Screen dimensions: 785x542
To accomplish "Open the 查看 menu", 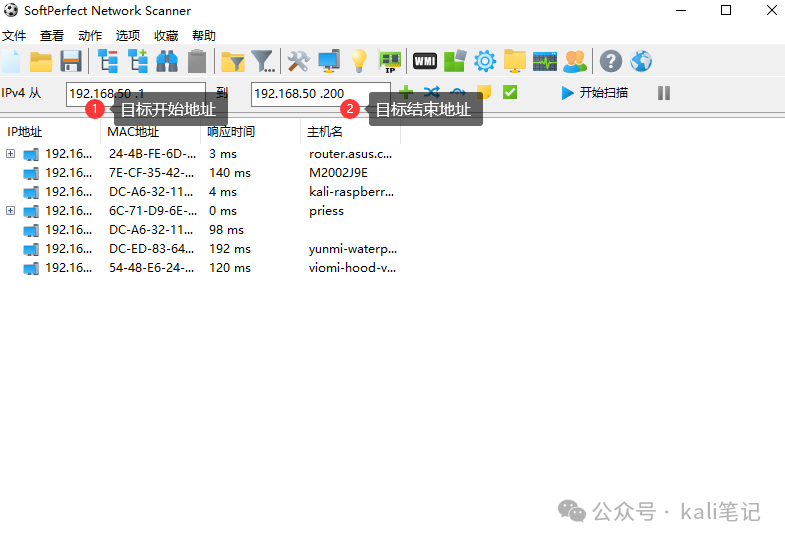I will [x=52, y=36].
